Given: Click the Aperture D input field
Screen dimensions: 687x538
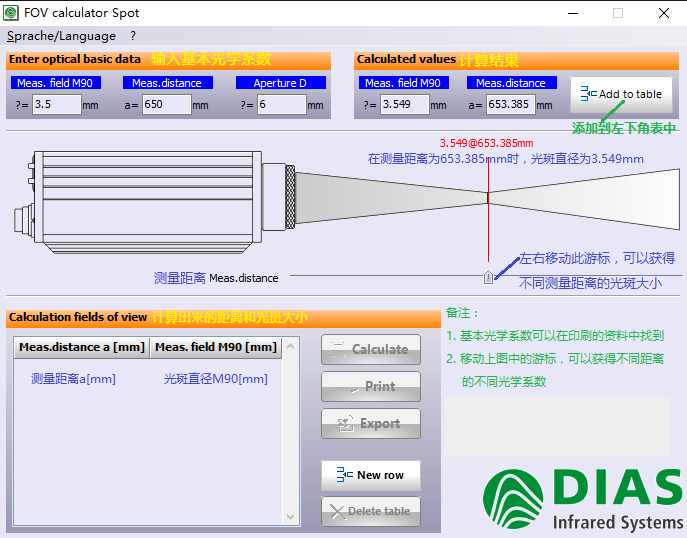Looking at the screenshot, I should tap(280, 104).
